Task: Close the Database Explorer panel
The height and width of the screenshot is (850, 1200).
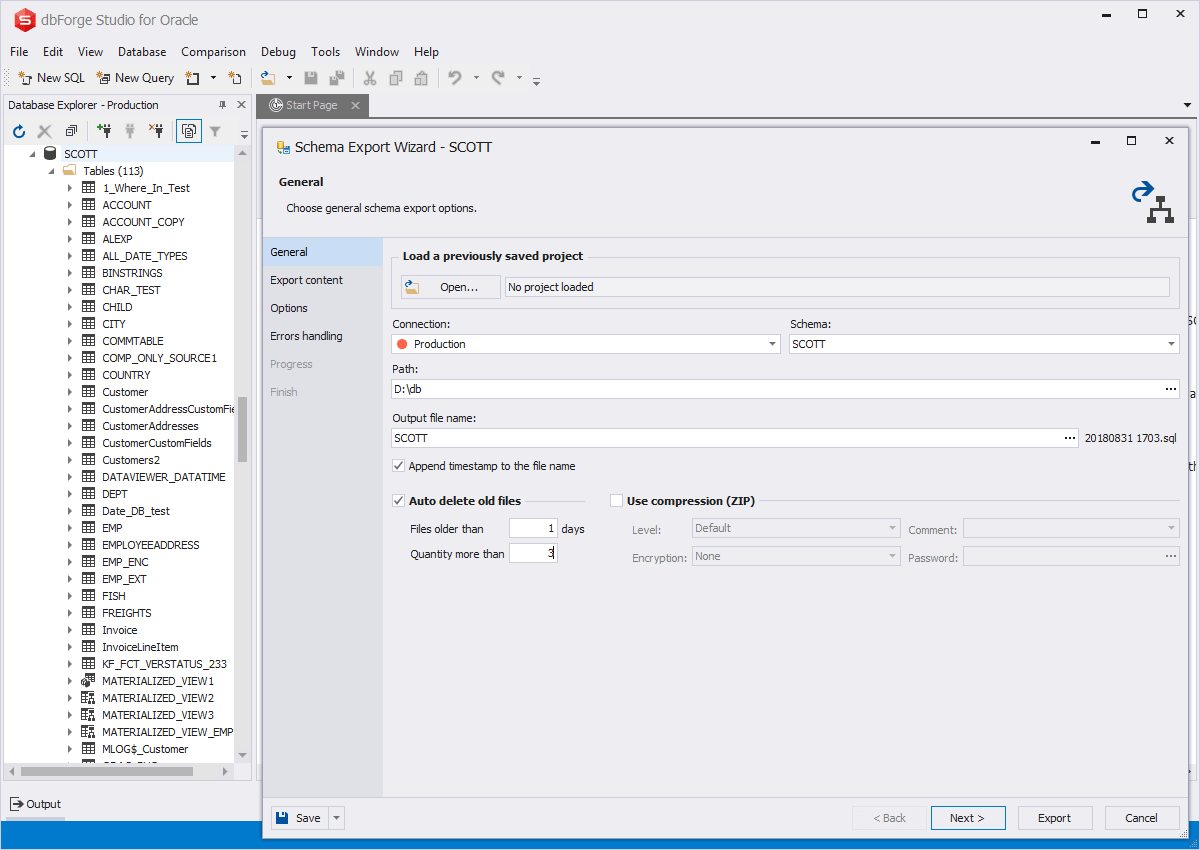Action: tap(241, 105)
